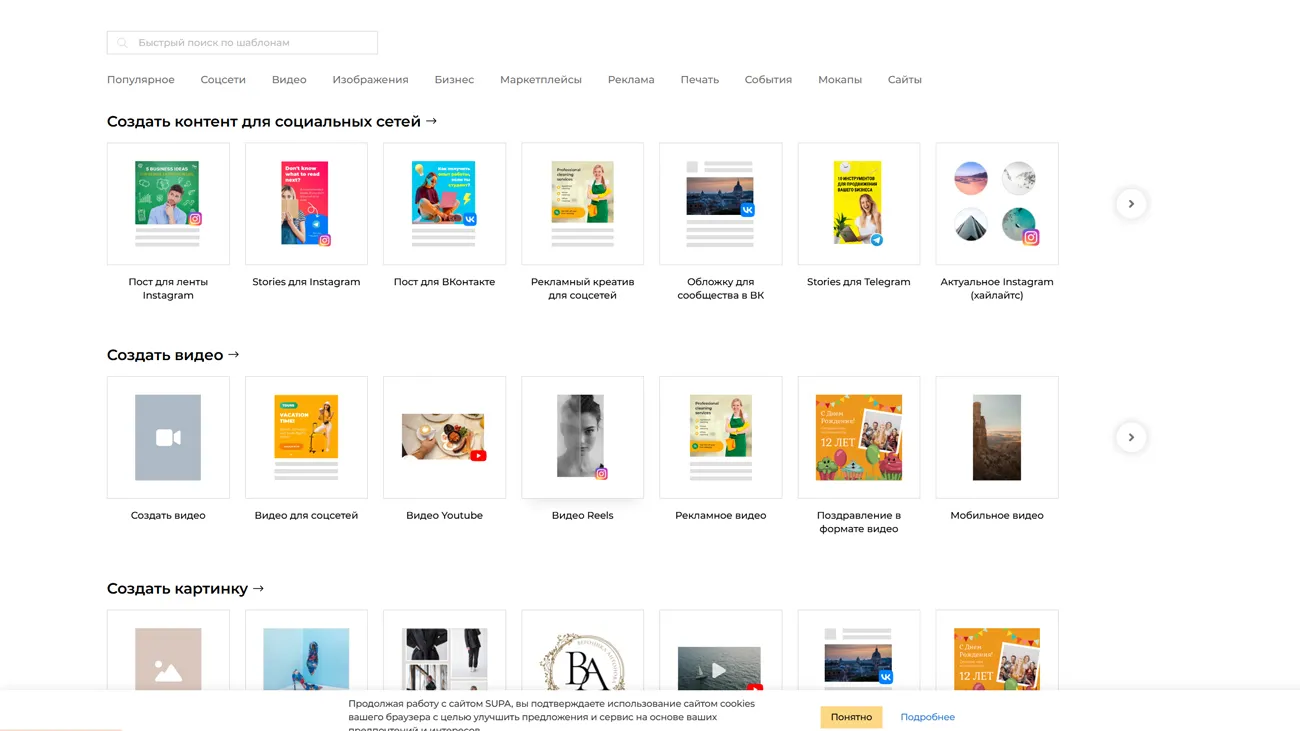Open Обложку для сообщества в ВК
The image size is (1300, 731).
[x=720, y=204]
